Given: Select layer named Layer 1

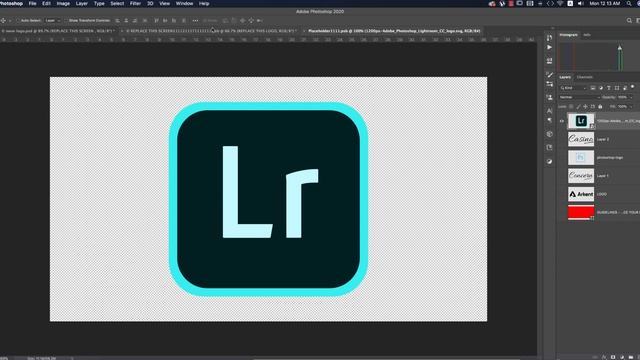Looking at the screenshot, I should tap(602, 176).
